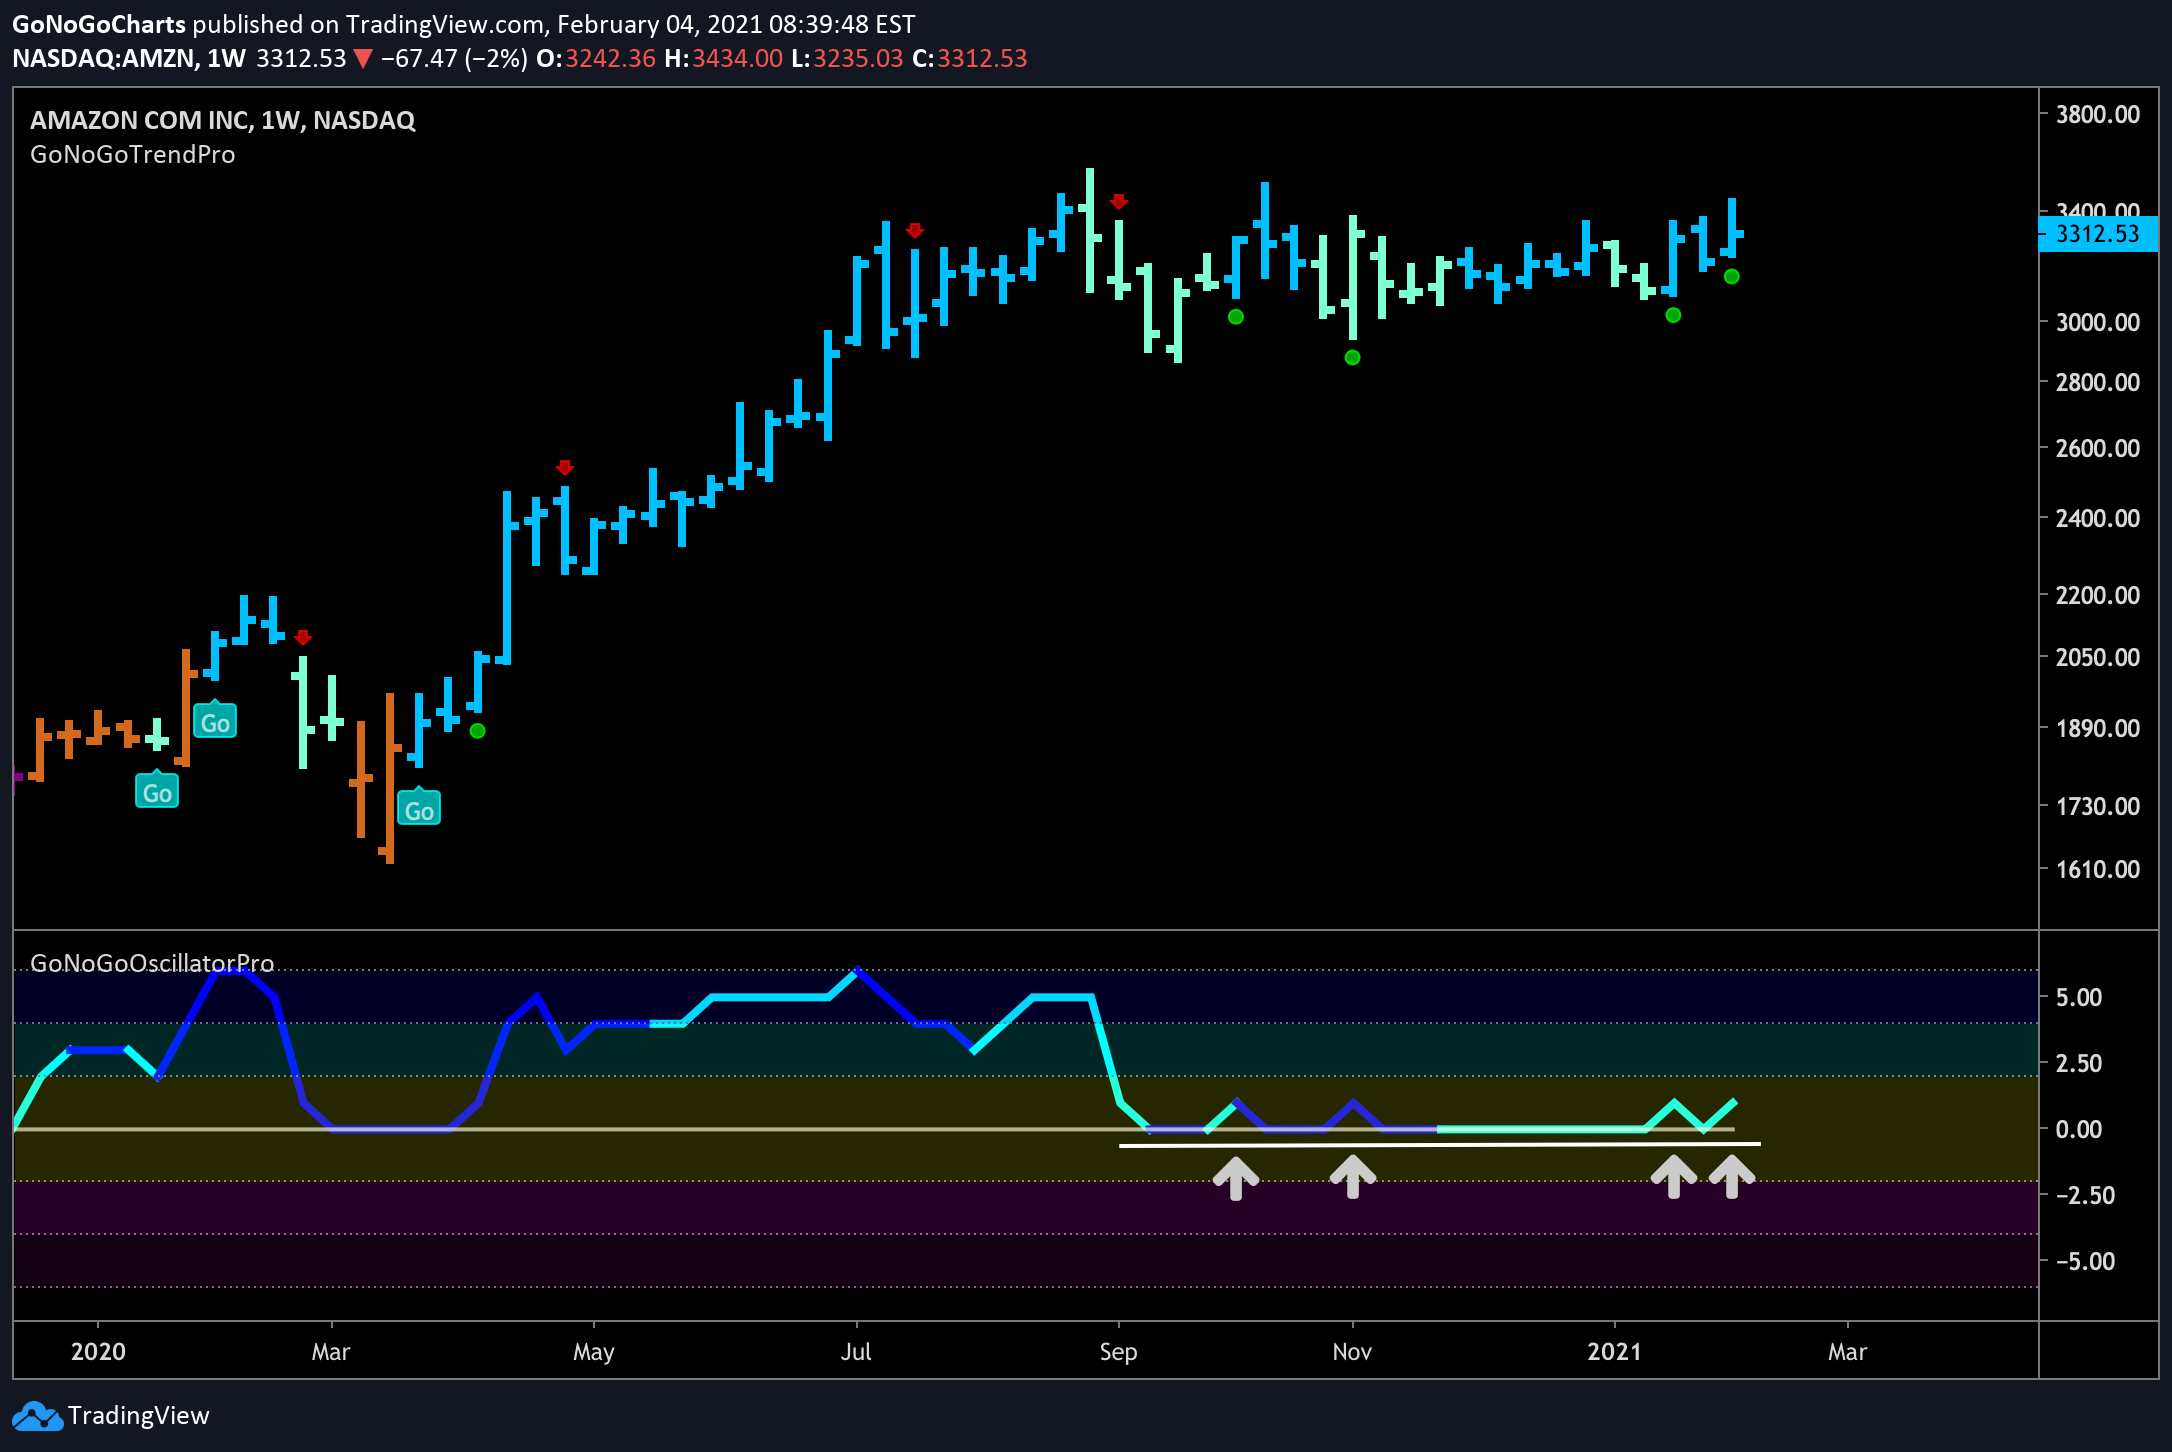Click the GoNoGoCharts publisher name
This screenshot has width=2172, height=1452.
coord(99,24)
